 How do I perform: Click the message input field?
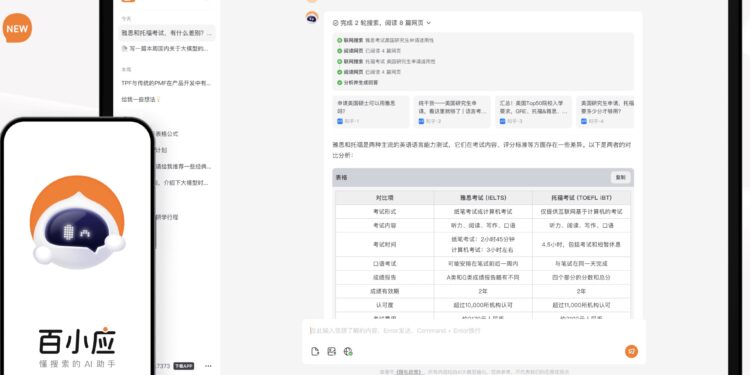point(474,331)
